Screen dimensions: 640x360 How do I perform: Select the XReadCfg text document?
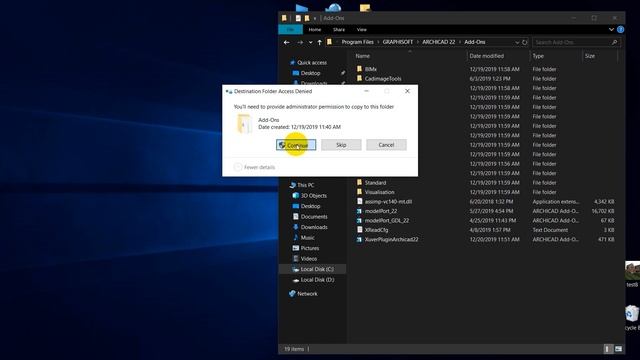pyautogui.click(x=376, y=230)
